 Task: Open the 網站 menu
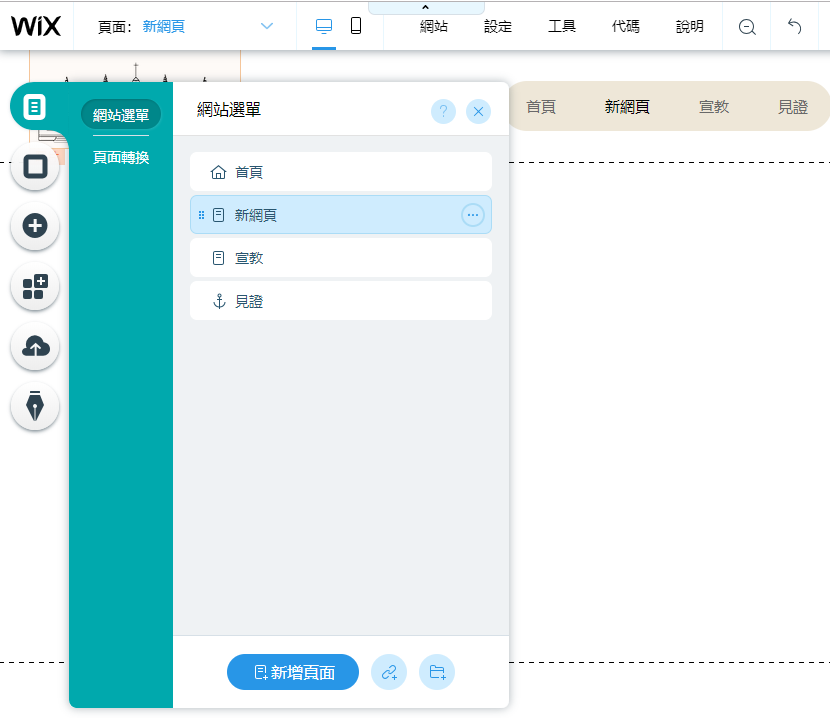point(434,26)
